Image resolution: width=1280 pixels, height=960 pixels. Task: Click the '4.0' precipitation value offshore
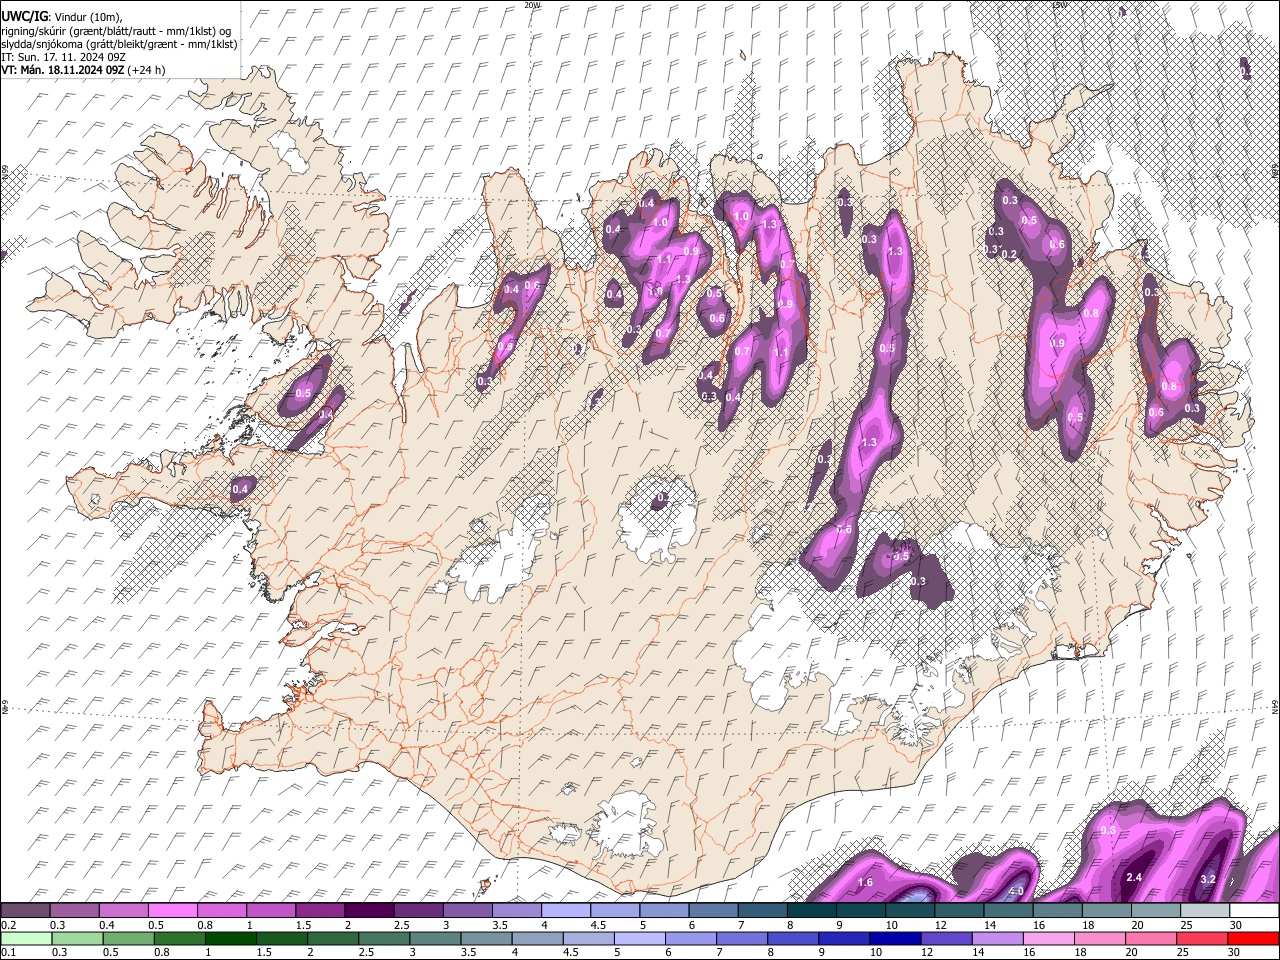click(1016, 890)
